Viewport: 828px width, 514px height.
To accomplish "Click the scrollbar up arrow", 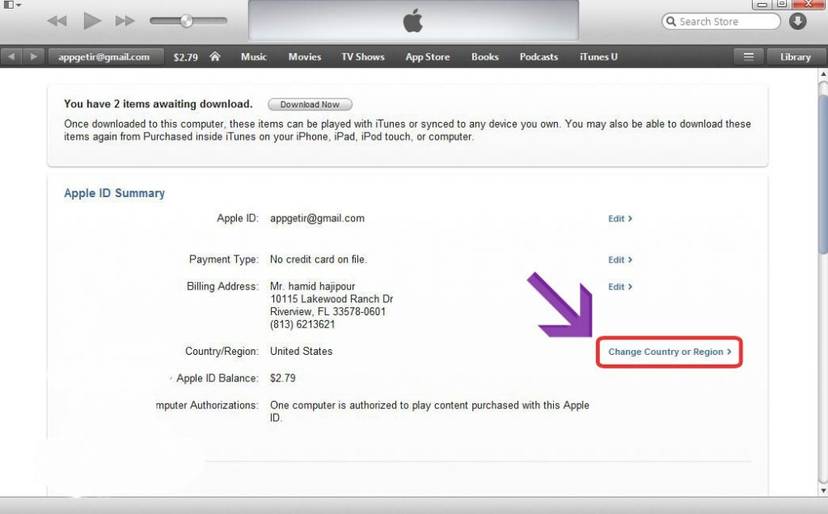I will pyautogui.click(x=823, y=75).
